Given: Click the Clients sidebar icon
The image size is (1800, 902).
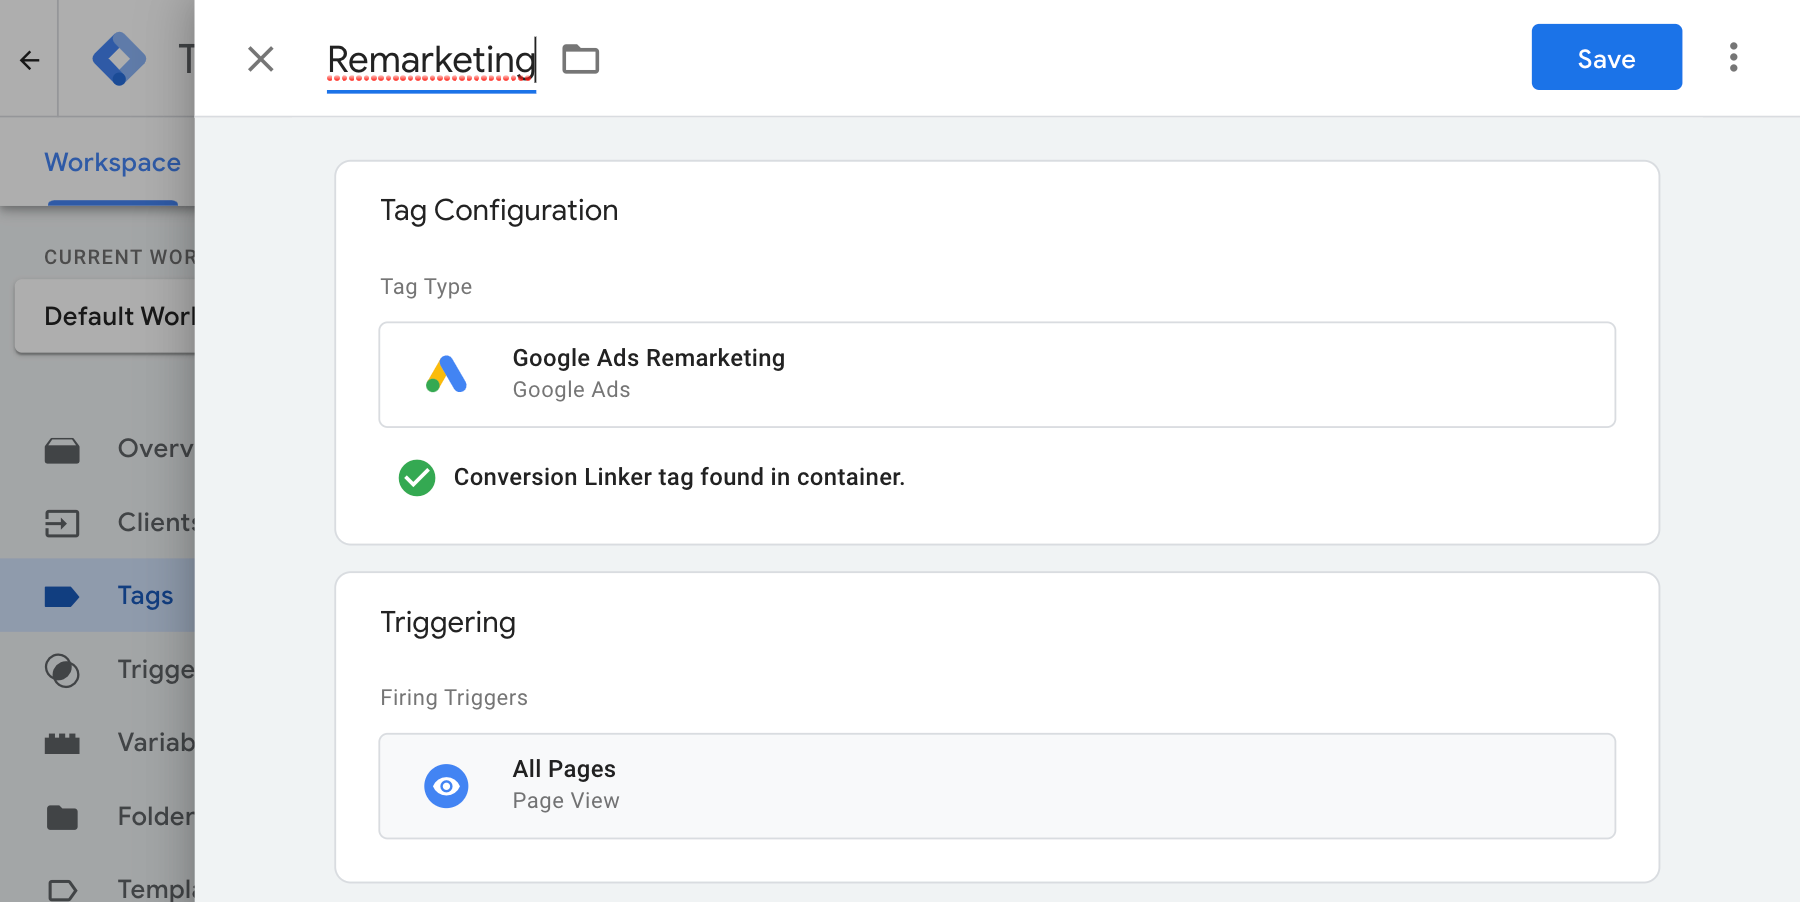Looking at the screenshot, I should (x=62, y=522).
